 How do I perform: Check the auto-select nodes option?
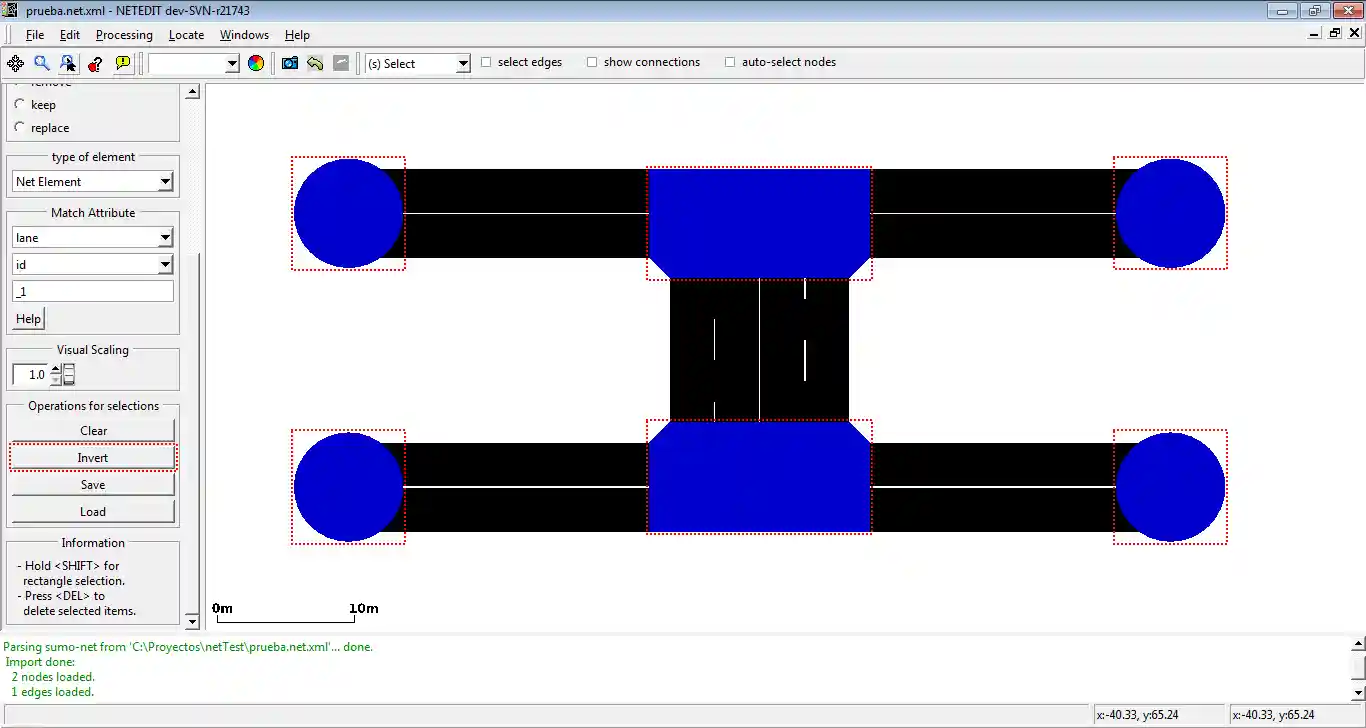(x=730, y=62)
